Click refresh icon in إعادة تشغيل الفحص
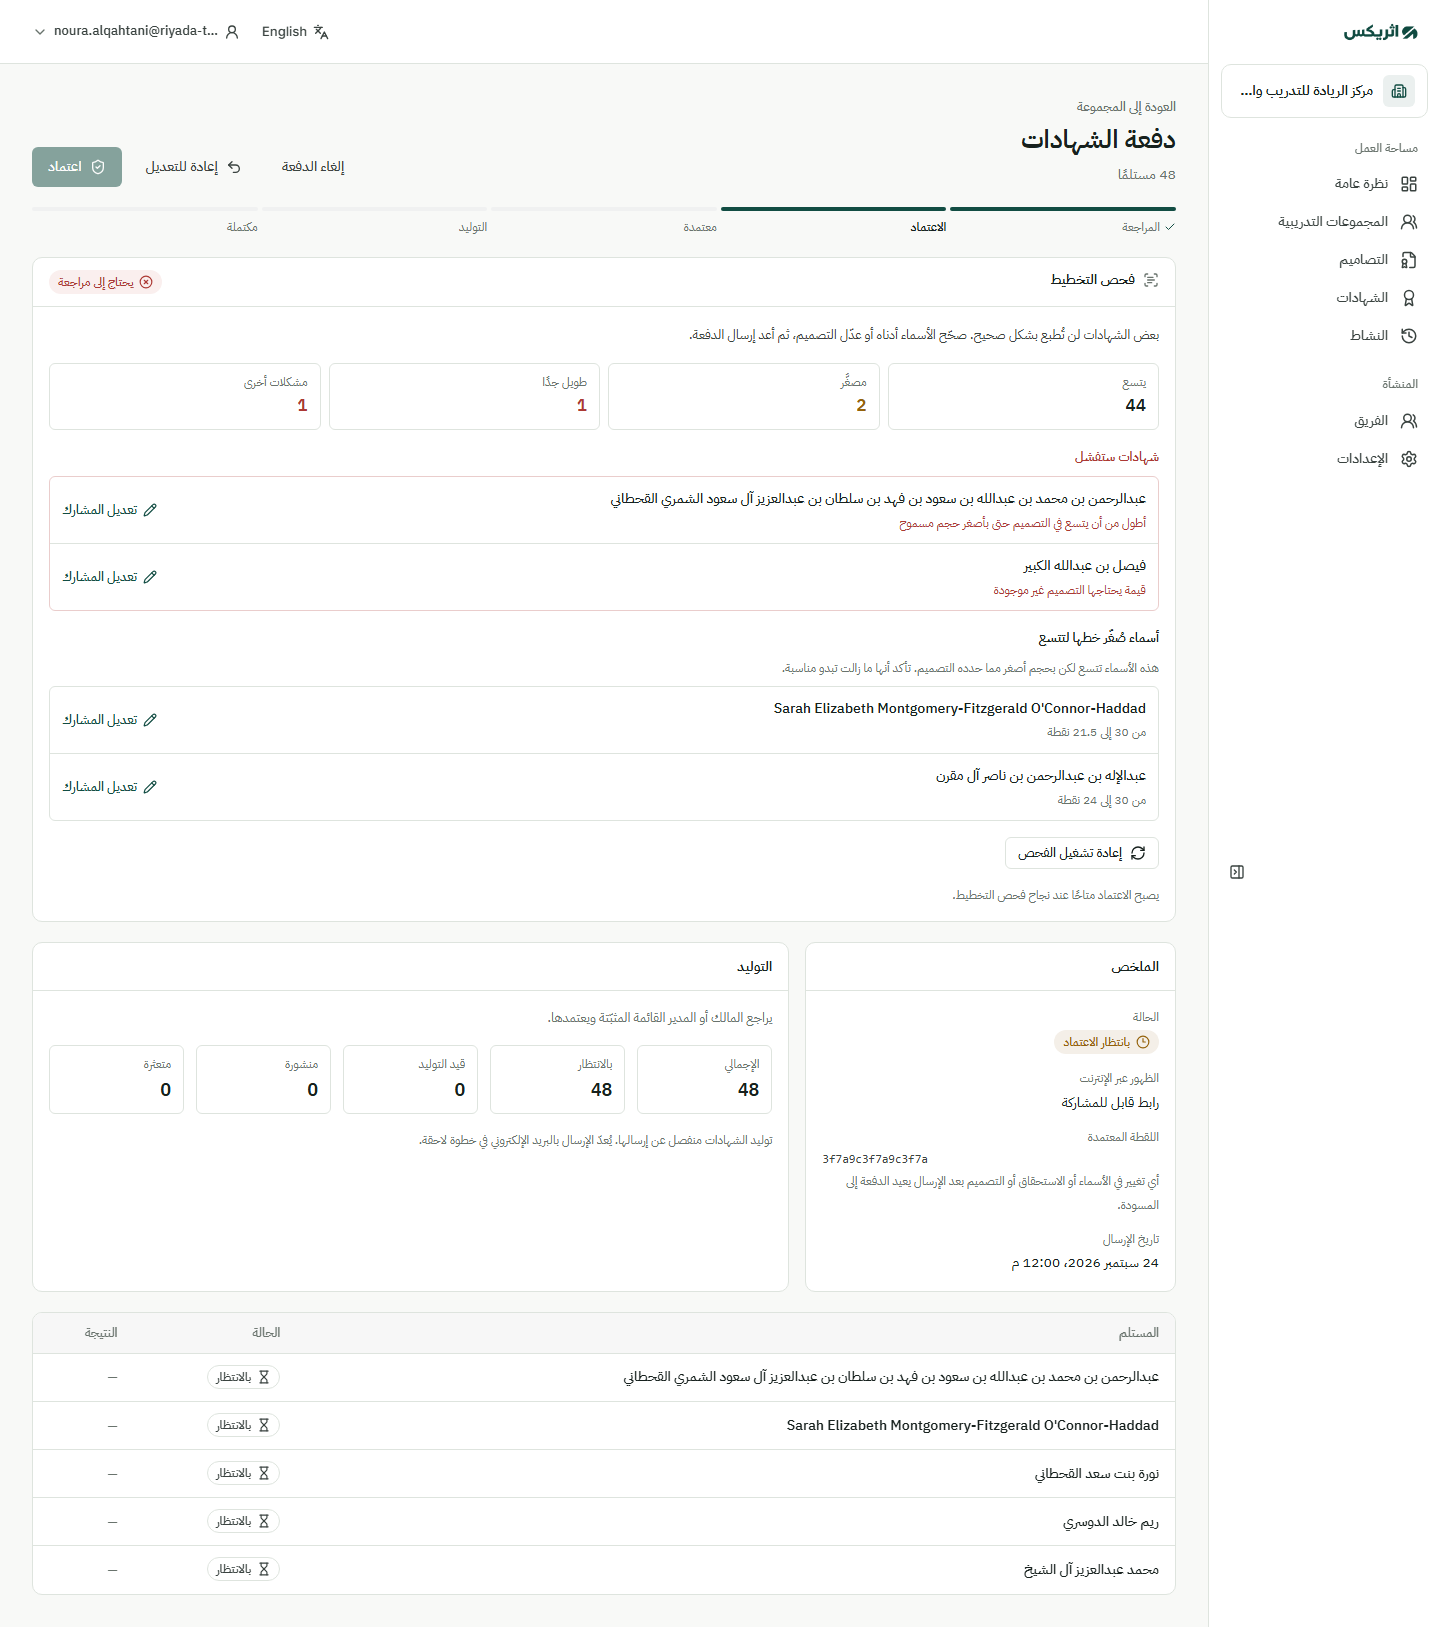 (1138, 853)
